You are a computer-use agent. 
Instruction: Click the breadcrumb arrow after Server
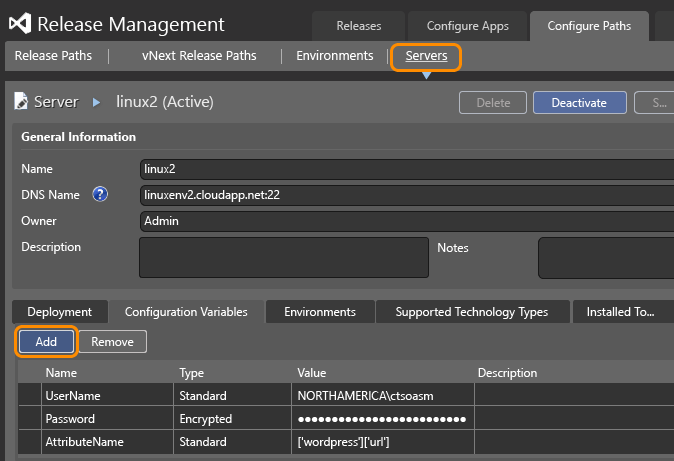[97, 102]
